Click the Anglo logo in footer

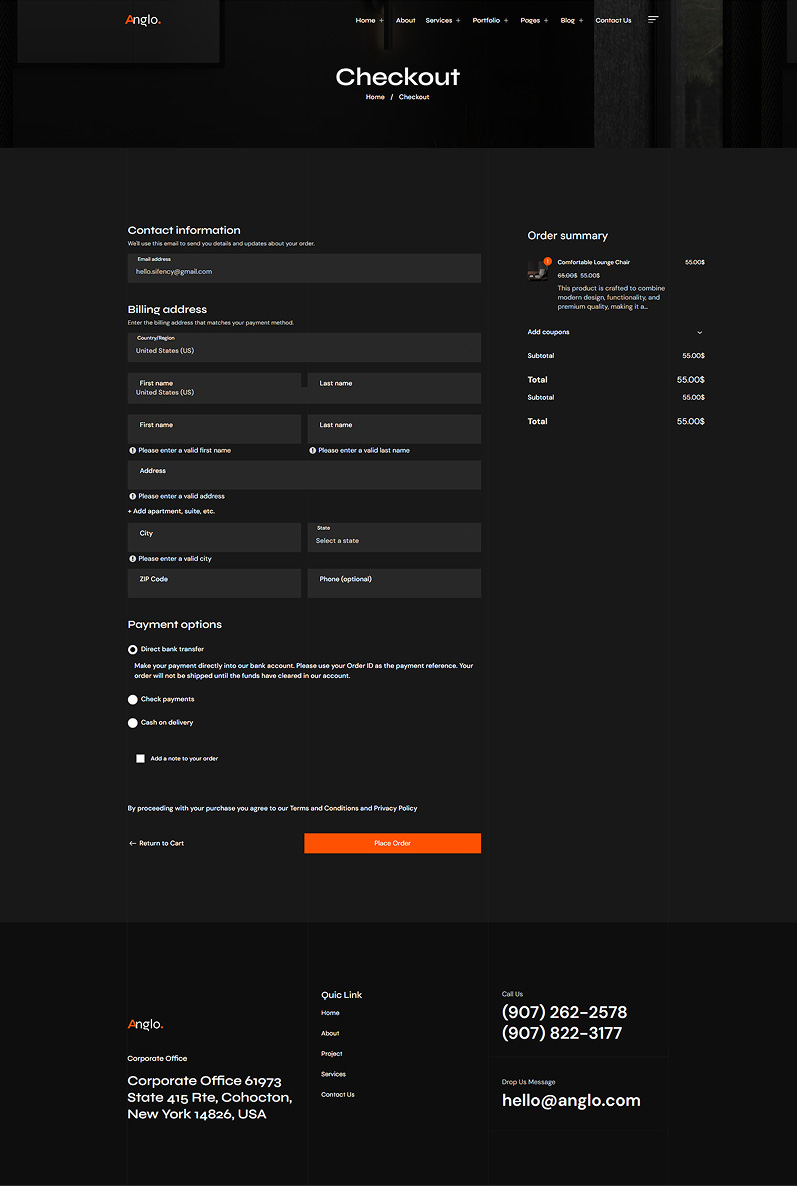point(145,1024)
